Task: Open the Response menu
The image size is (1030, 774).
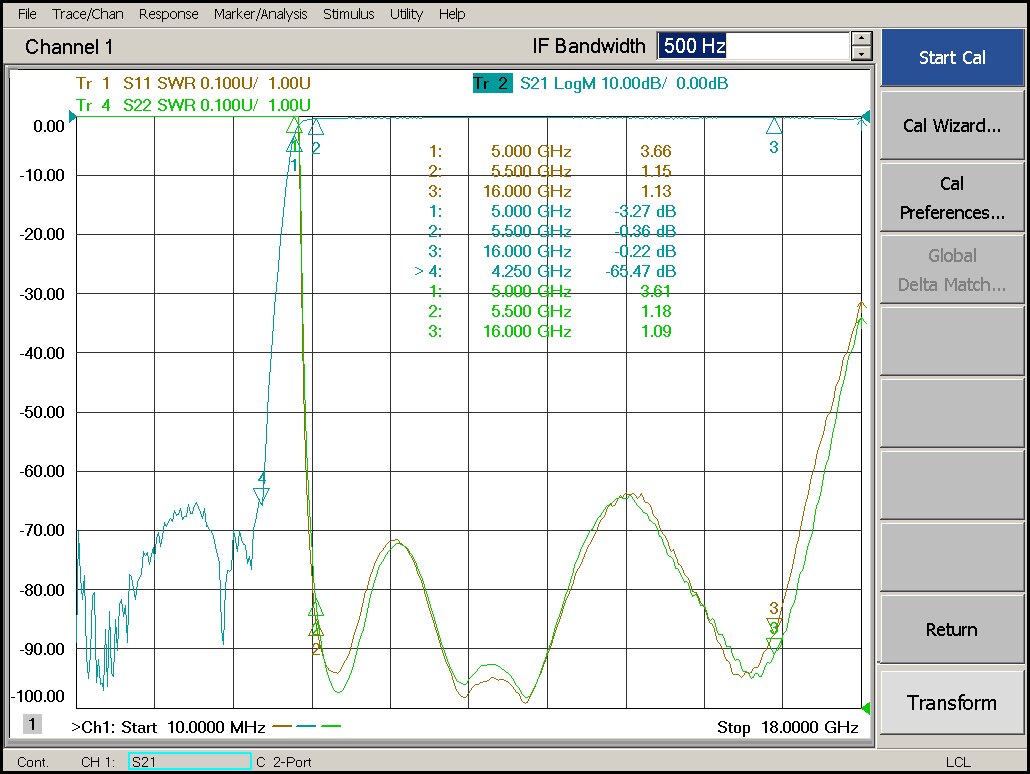Action: [168, 14]
